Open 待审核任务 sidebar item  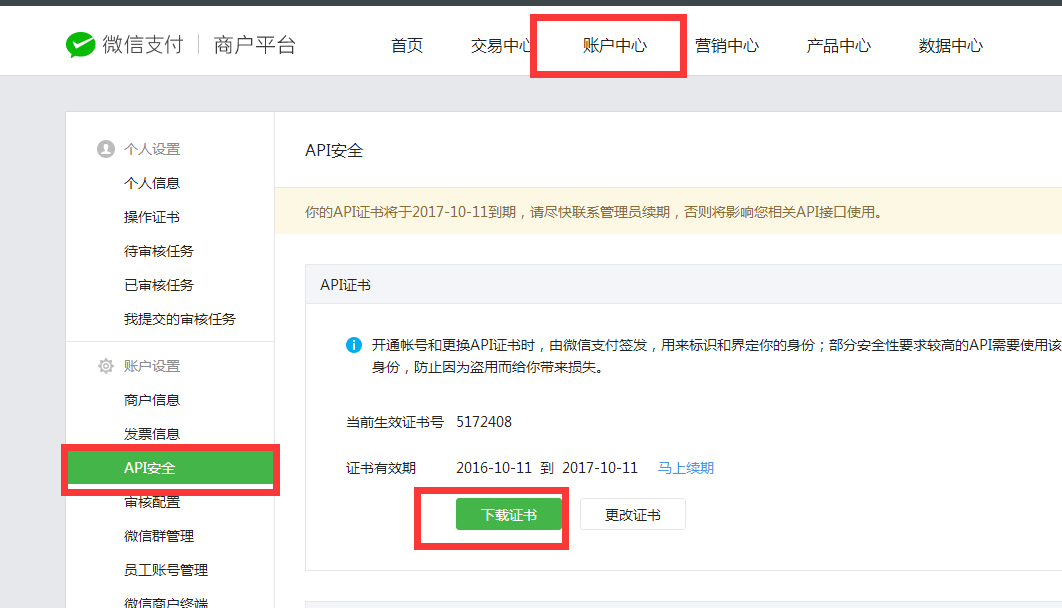tap(159, 251)
